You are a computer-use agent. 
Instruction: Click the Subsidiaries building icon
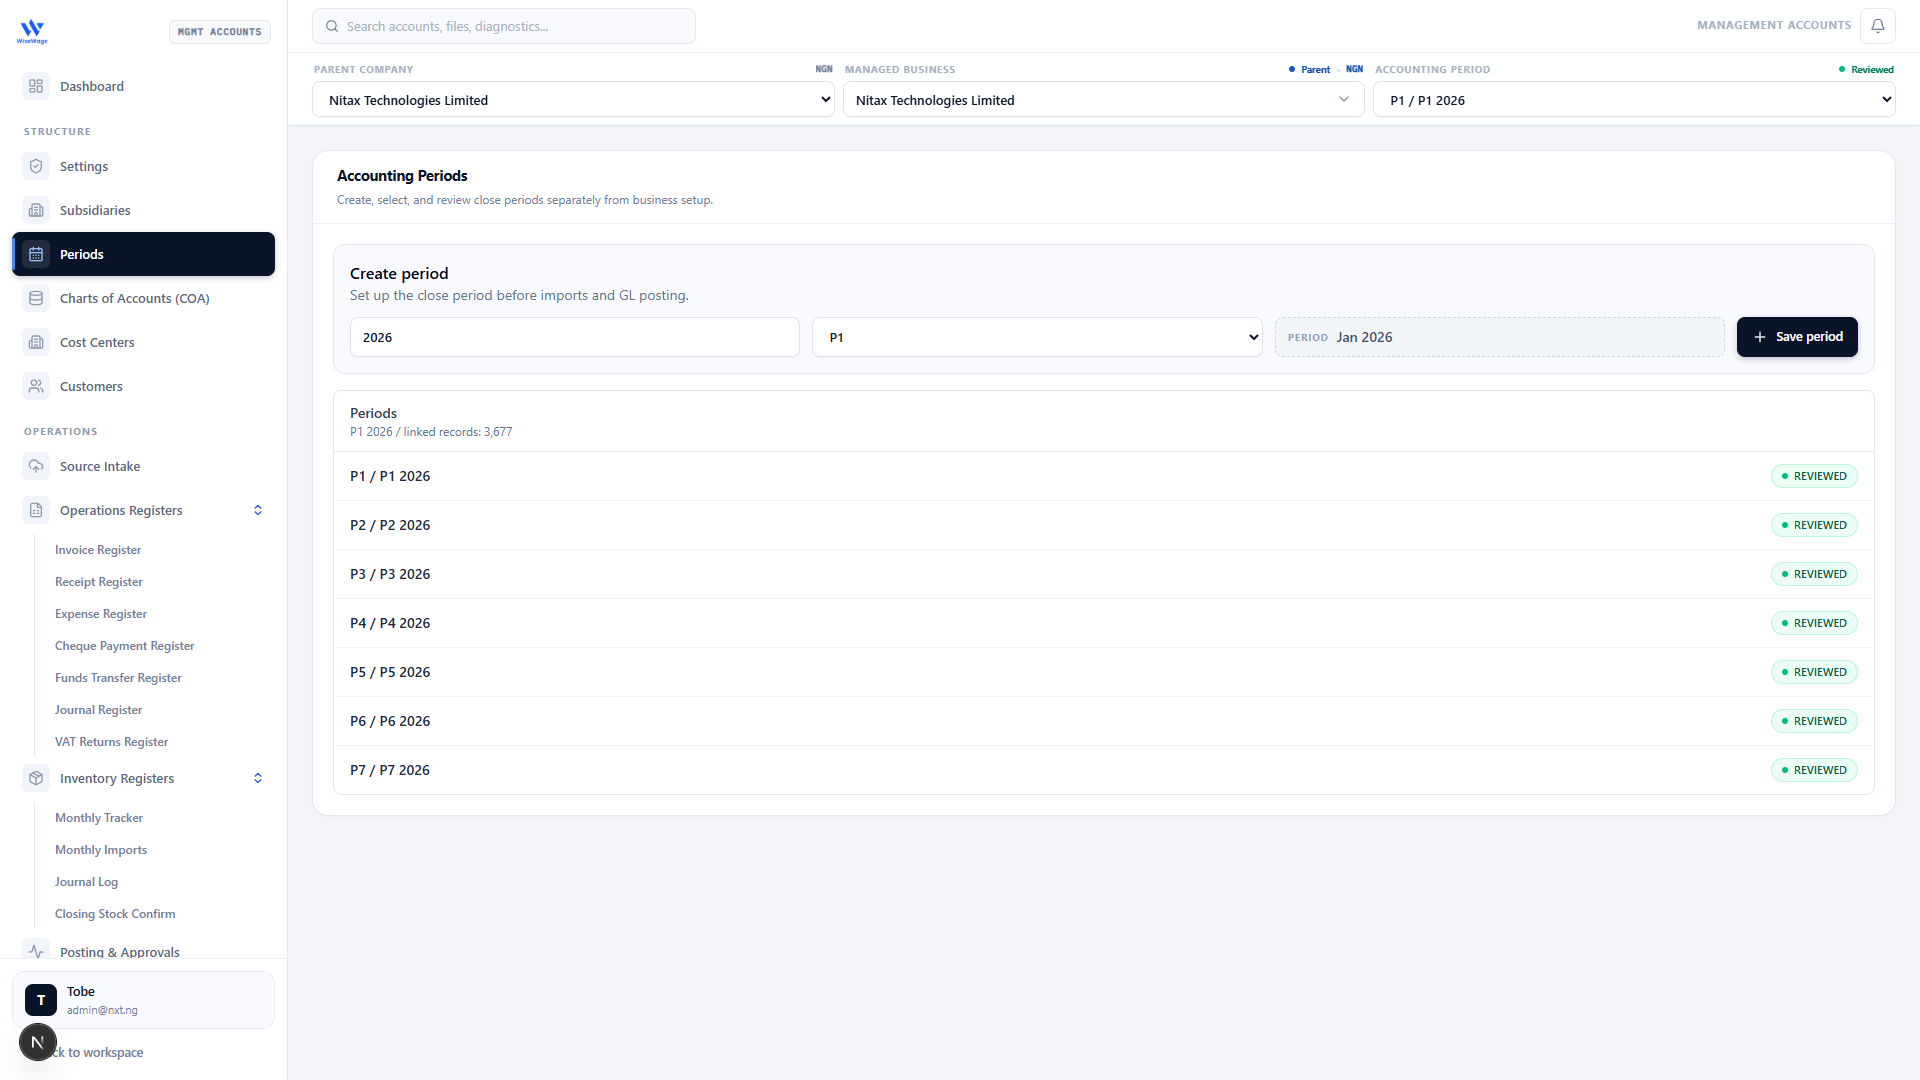pyautogui.click(x=36, y=210)
